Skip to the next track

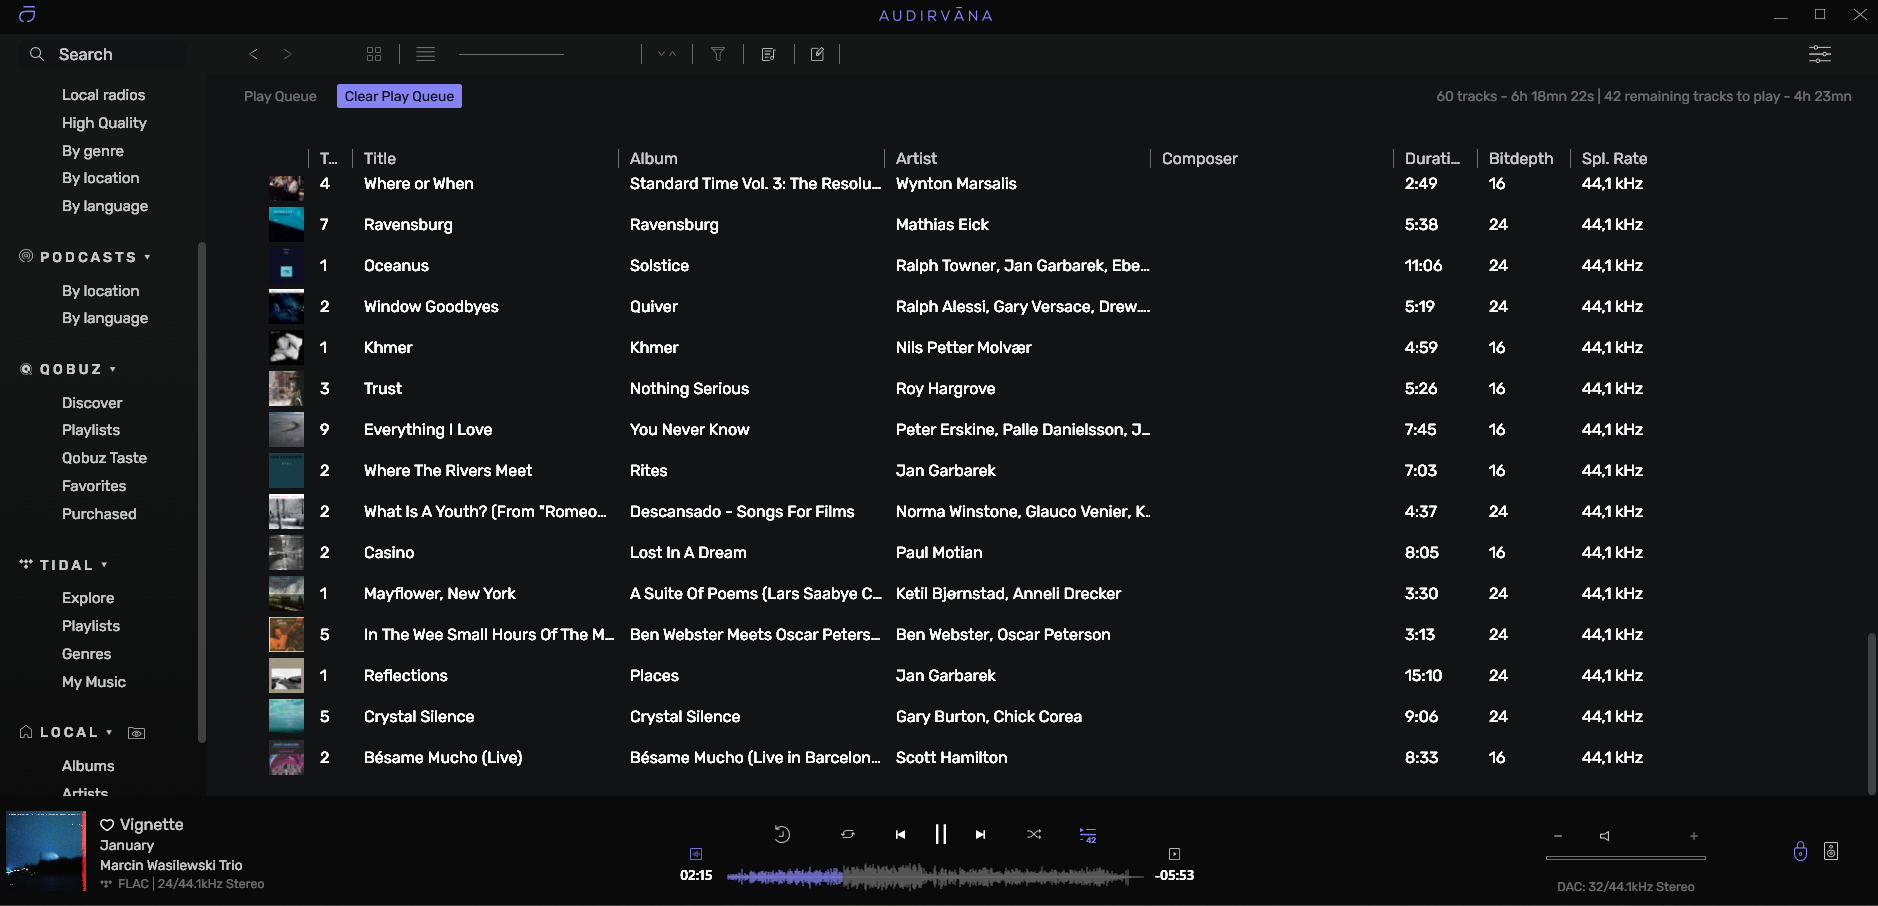[981, 834]
